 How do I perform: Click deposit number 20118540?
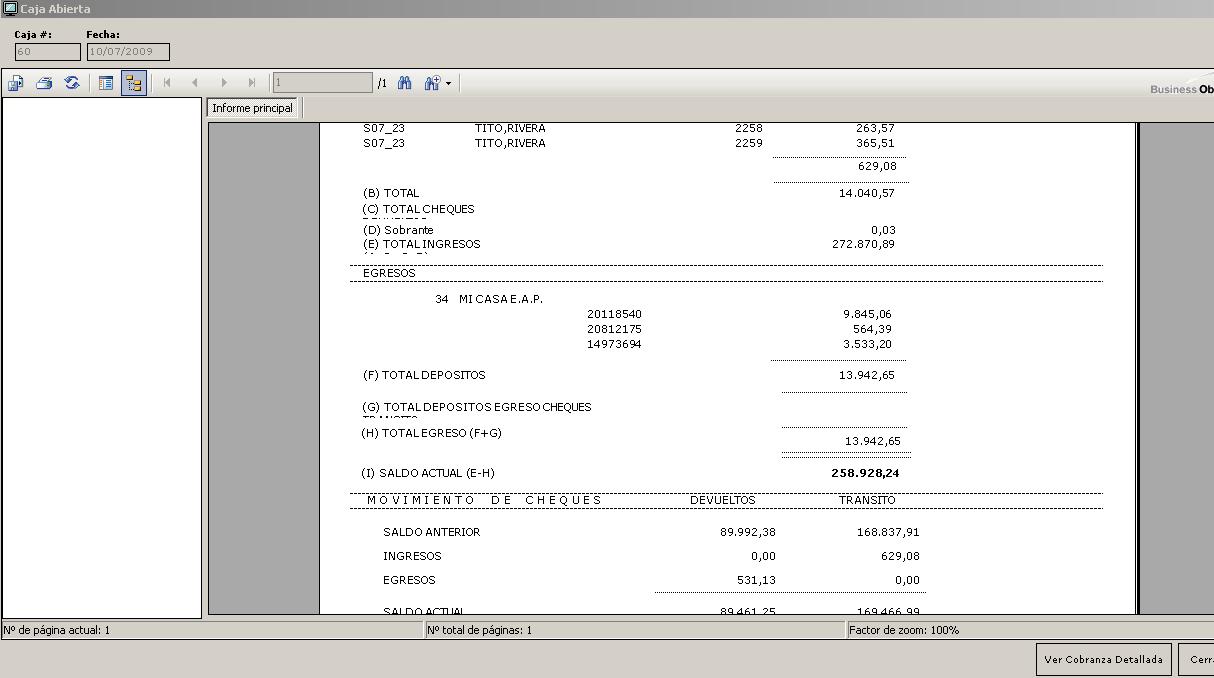[x=614, y=314]
